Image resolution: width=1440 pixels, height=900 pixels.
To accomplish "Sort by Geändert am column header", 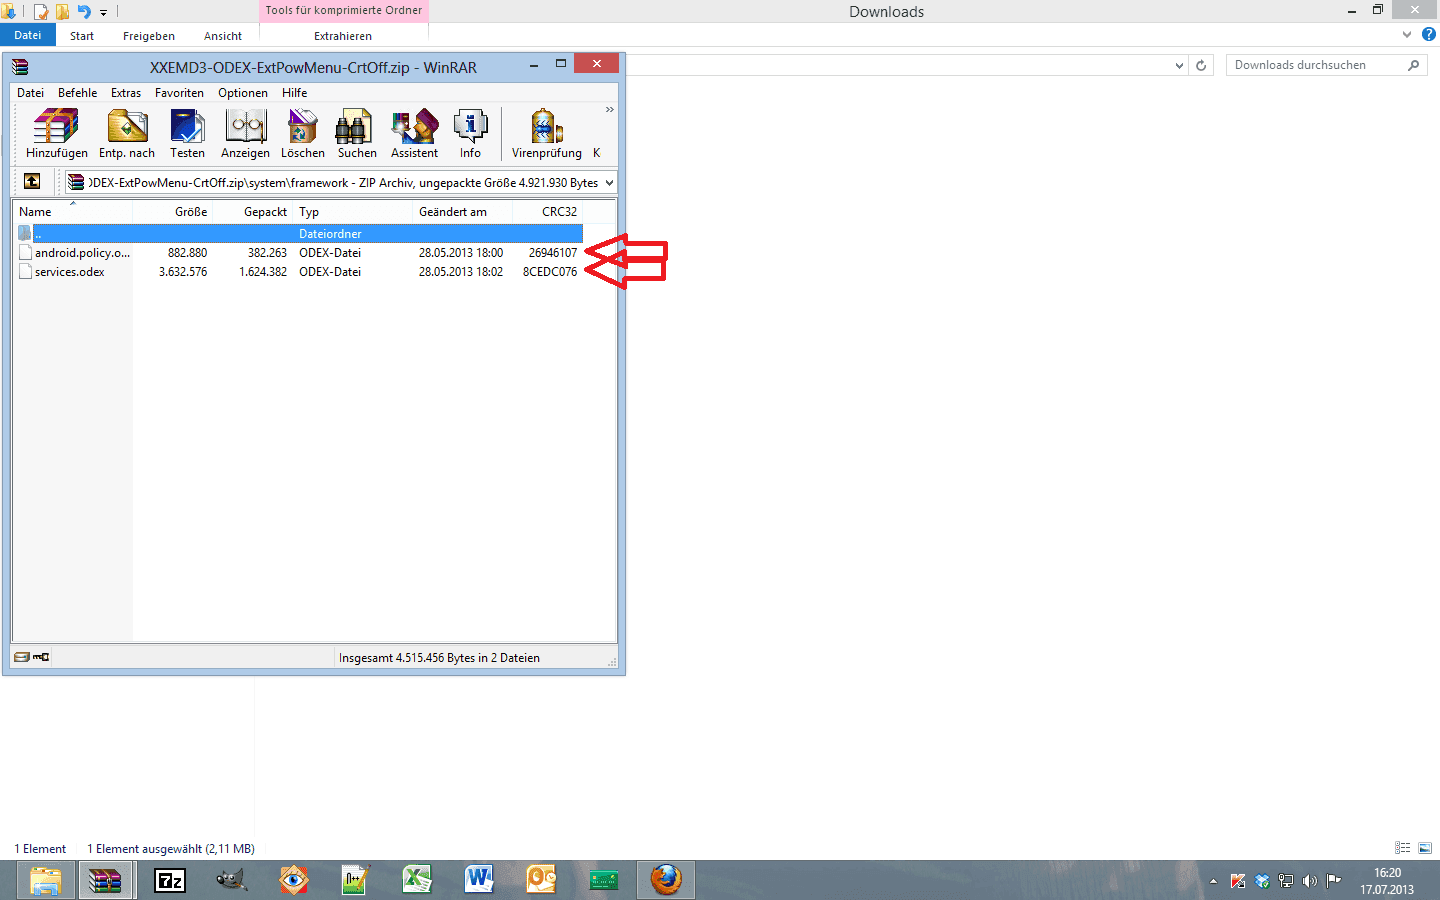I will 462,212.
